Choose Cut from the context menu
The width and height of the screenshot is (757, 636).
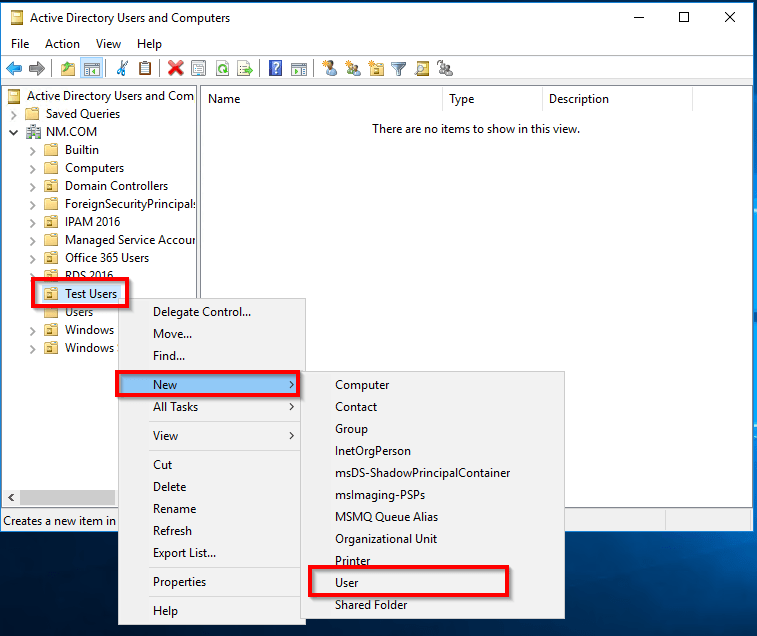[x=212, y=465]
